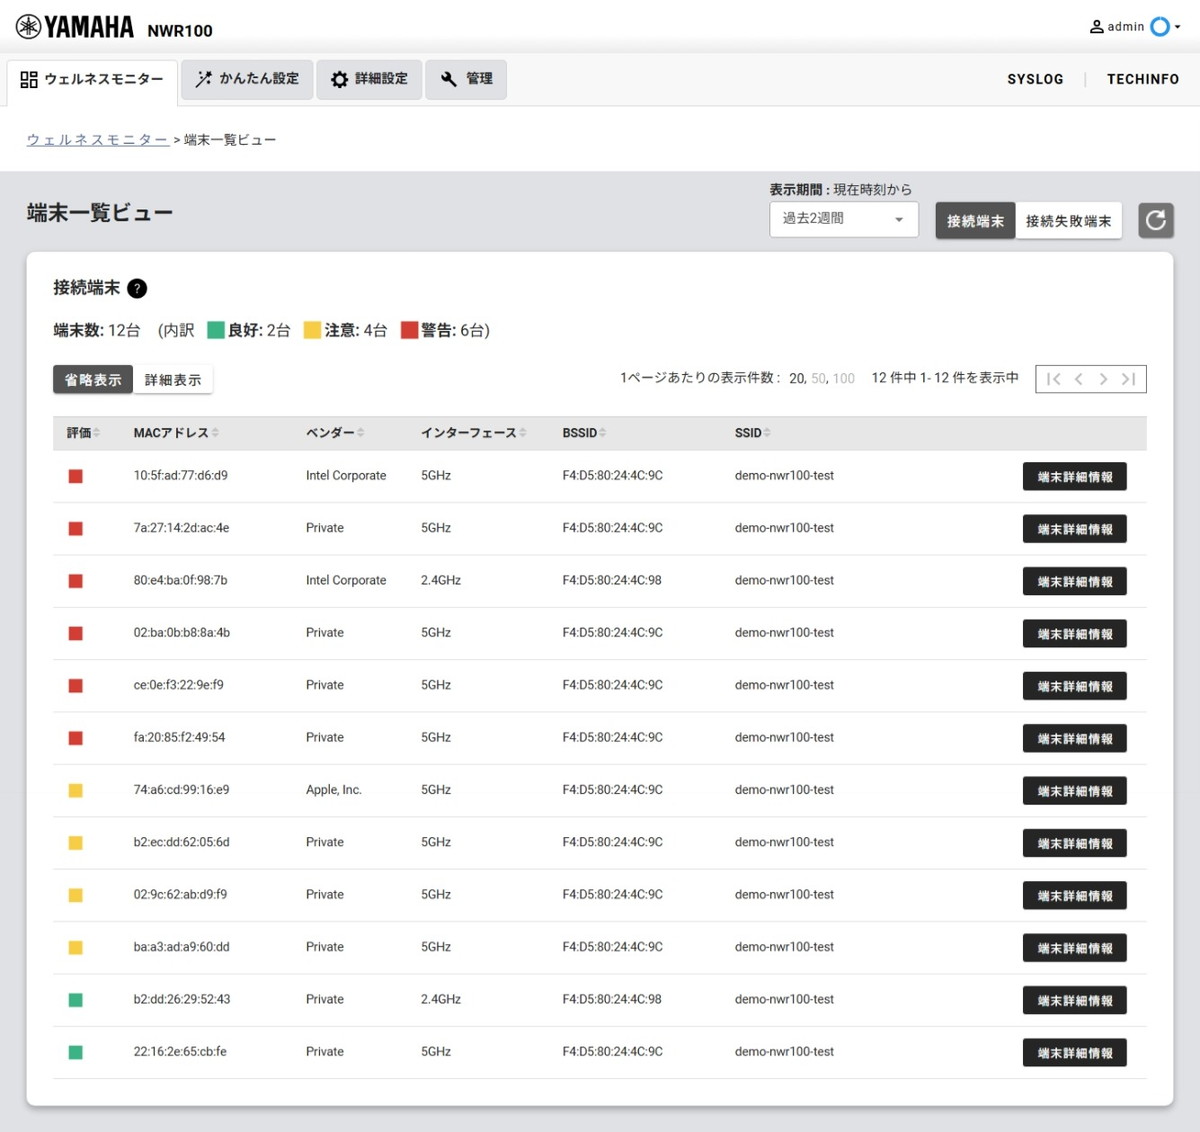Open the admin user menu
Viewport: 1200px width, 1132px height.
click(x=1134, y=27)
